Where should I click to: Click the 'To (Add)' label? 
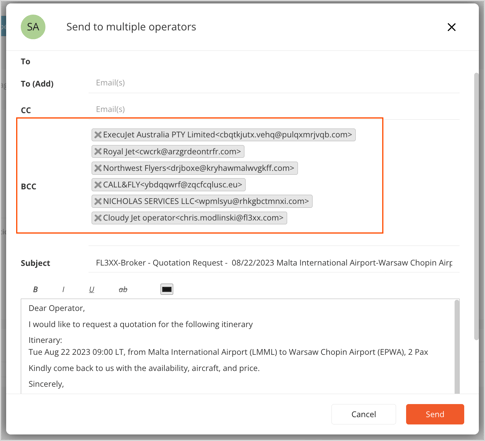point(37,84)
